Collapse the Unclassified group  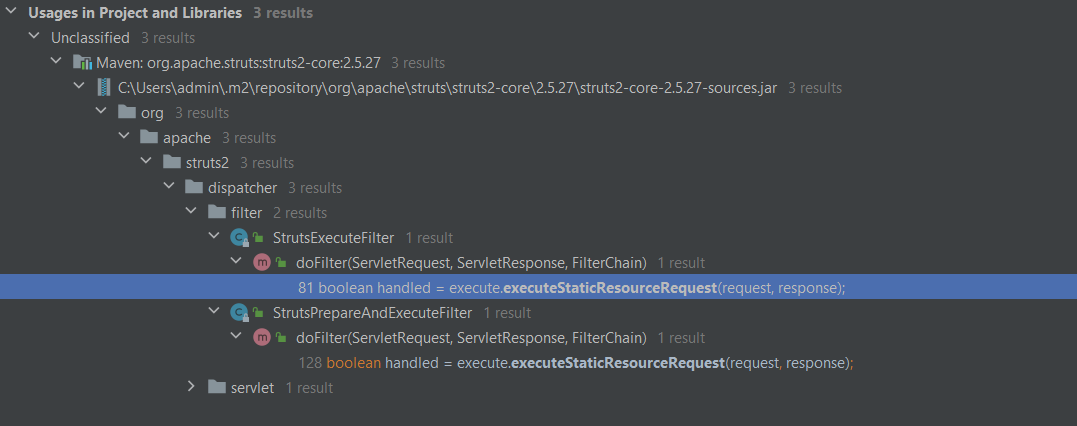[34, 38]
